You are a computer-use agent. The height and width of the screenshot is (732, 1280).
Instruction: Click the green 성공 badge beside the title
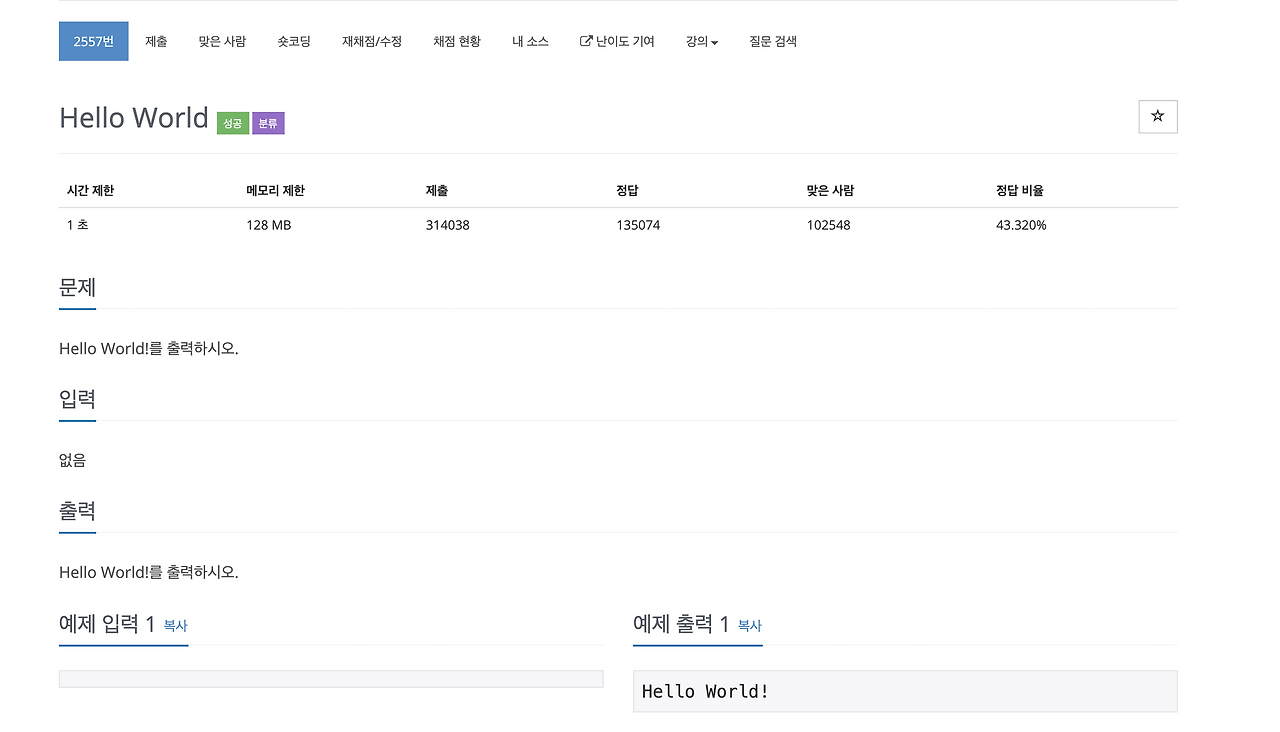pyautogui.click(x=232, y=122)
